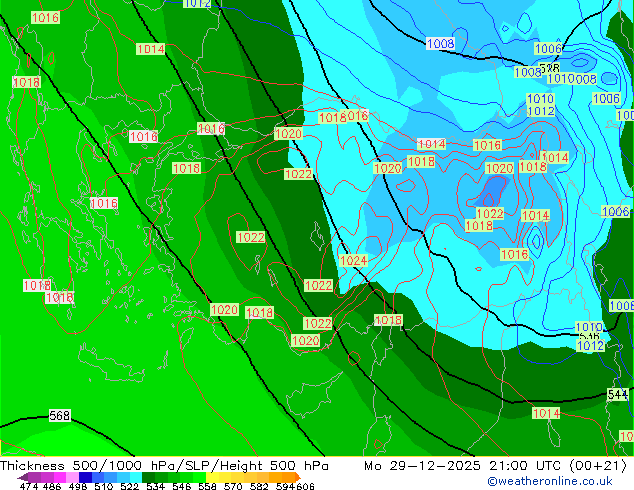The height and width of the screenshot is (490, 634).
Task: Click the dark navy blue legend swatch
Action: point(84,477)
